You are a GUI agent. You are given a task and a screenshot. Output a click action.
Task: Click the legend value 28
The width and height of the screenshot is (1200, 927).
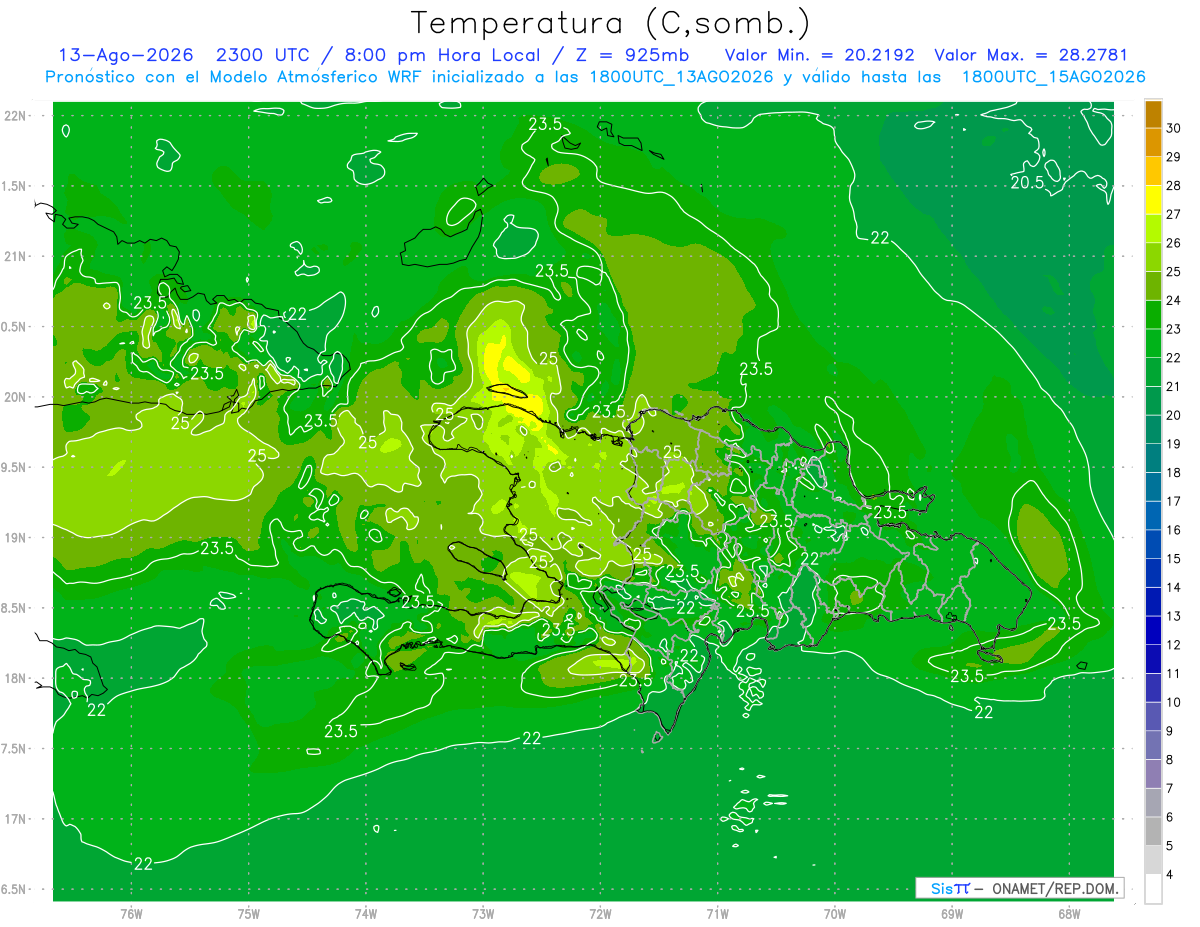(1174, 186)
